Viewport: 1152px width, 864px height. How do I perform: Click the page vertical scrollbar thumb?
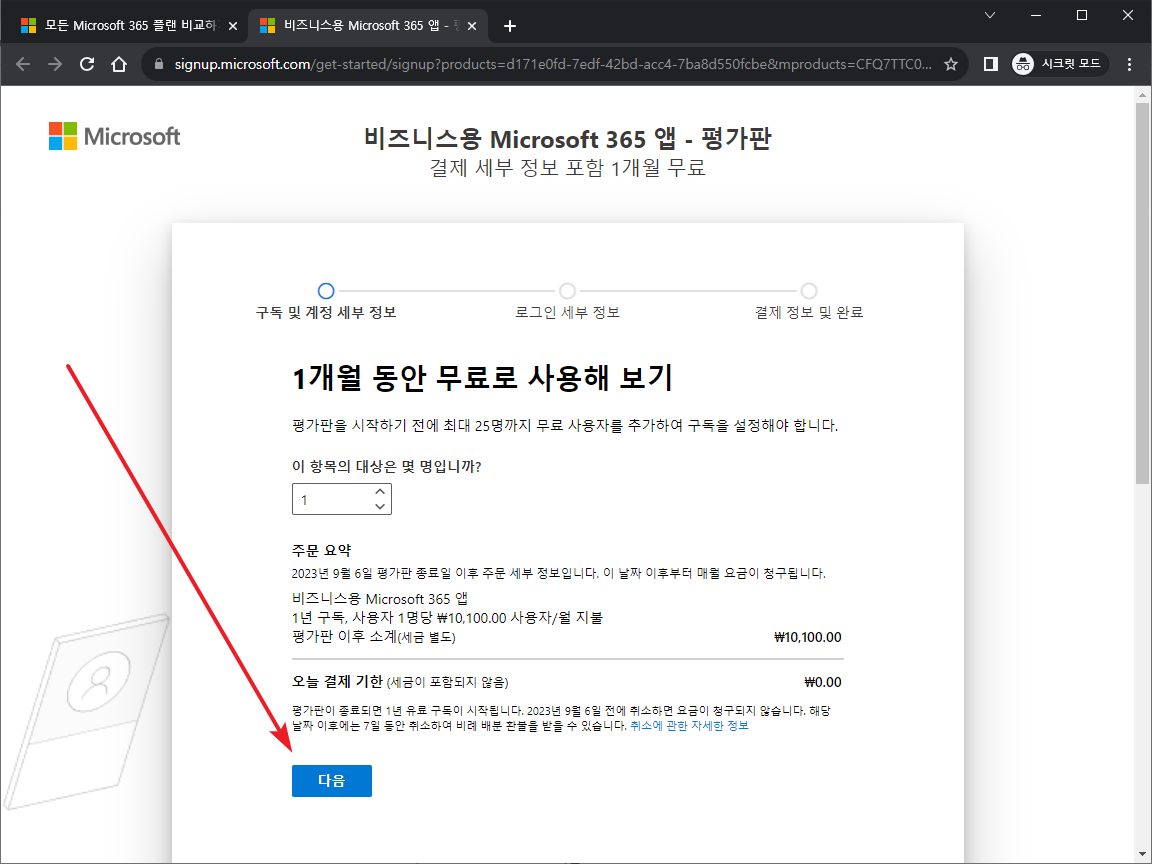coord(1142,293)
